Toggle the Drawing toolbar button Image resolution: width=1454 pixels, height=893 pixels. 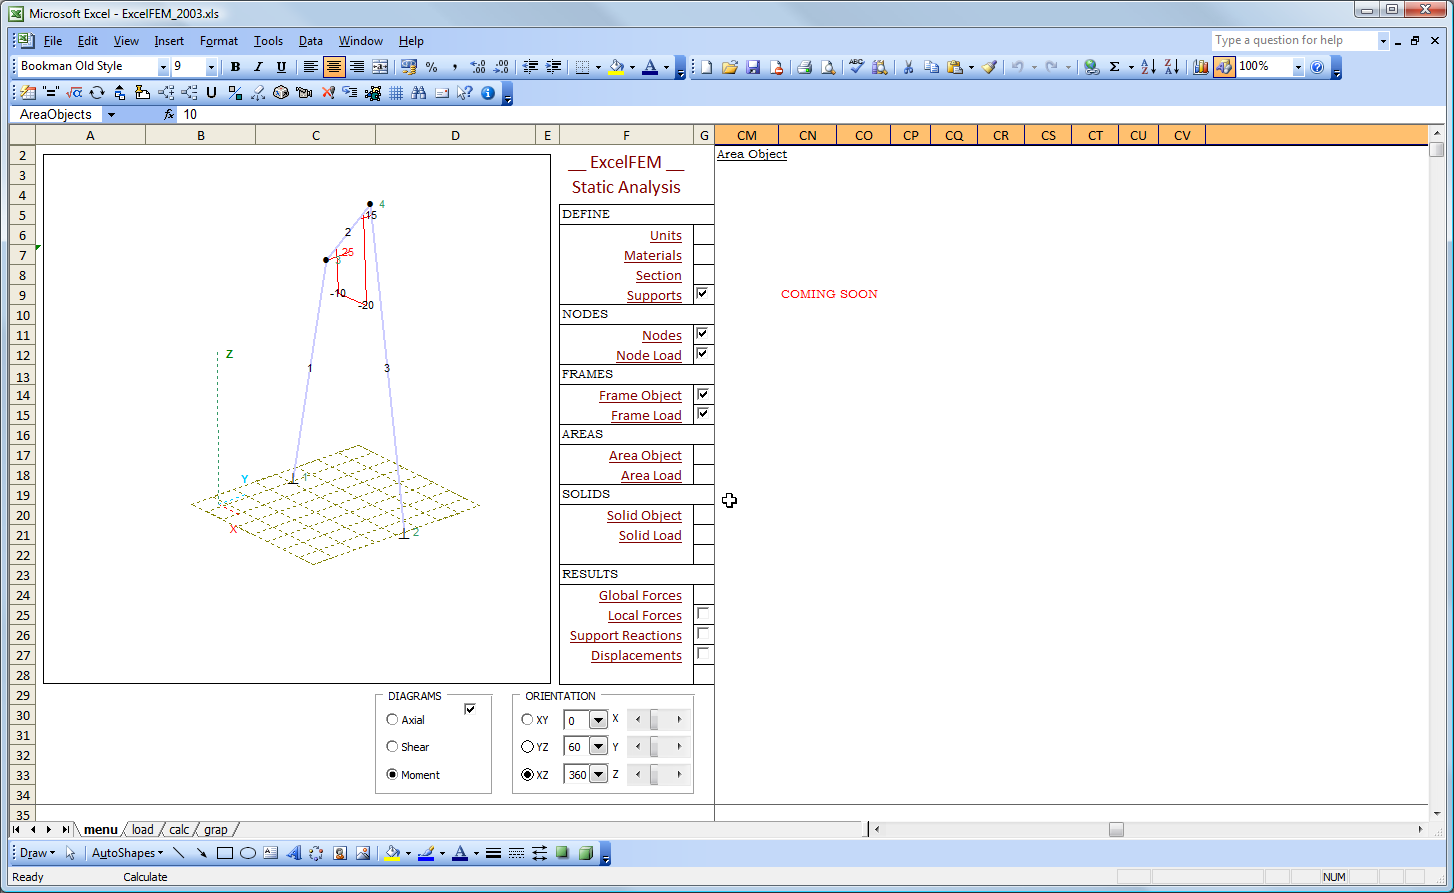coord(1224,67)
